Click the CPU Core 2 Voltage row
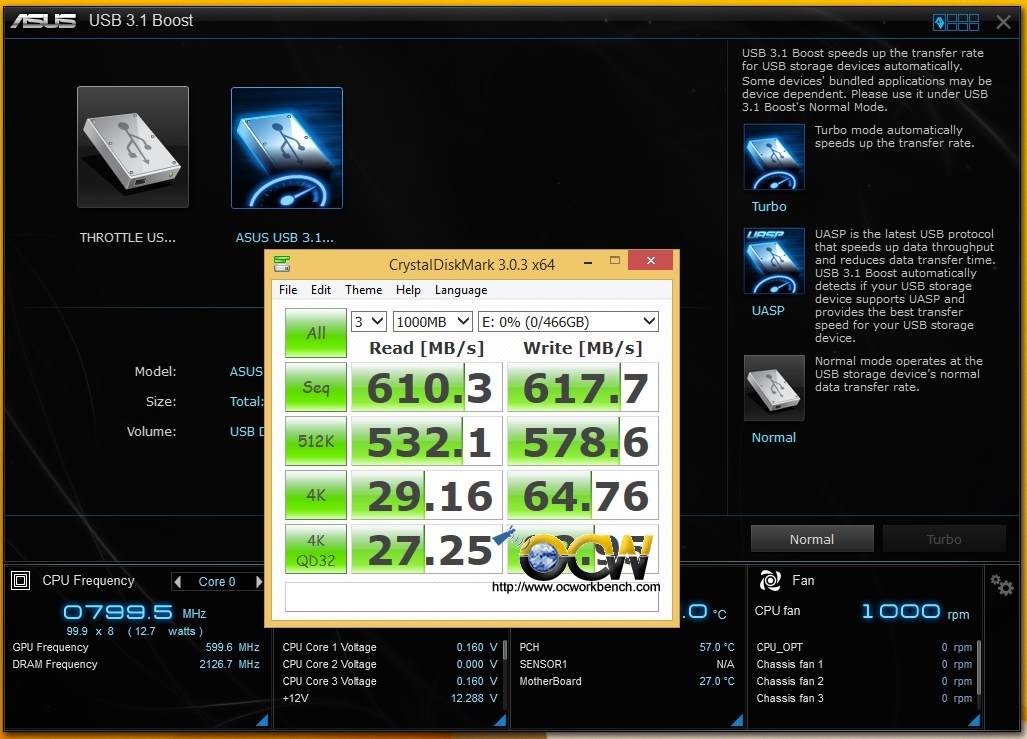1027x739 pixels. 390,664
